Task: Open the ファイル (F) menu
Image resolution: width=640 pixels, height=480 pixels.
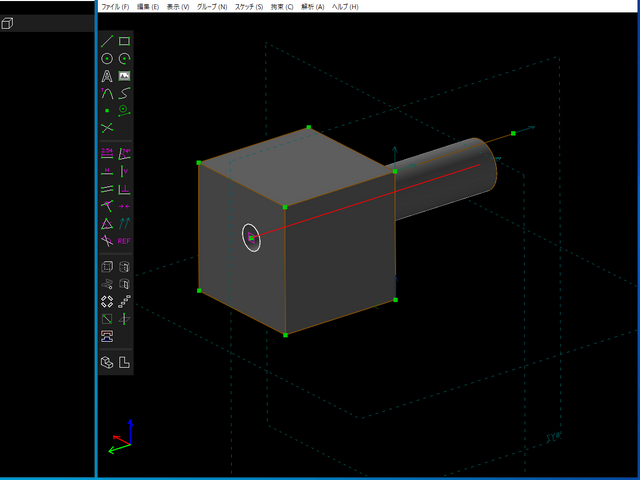Action: 115,6
